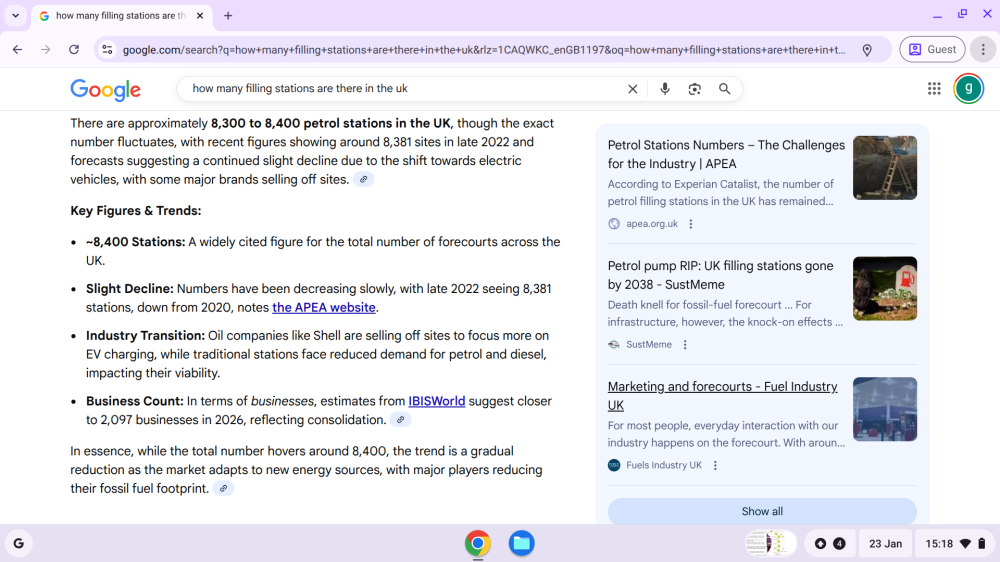Open Fuels Industry UK result thumbnail
The image size is (1000, 562).
click(x=885, y=409)
